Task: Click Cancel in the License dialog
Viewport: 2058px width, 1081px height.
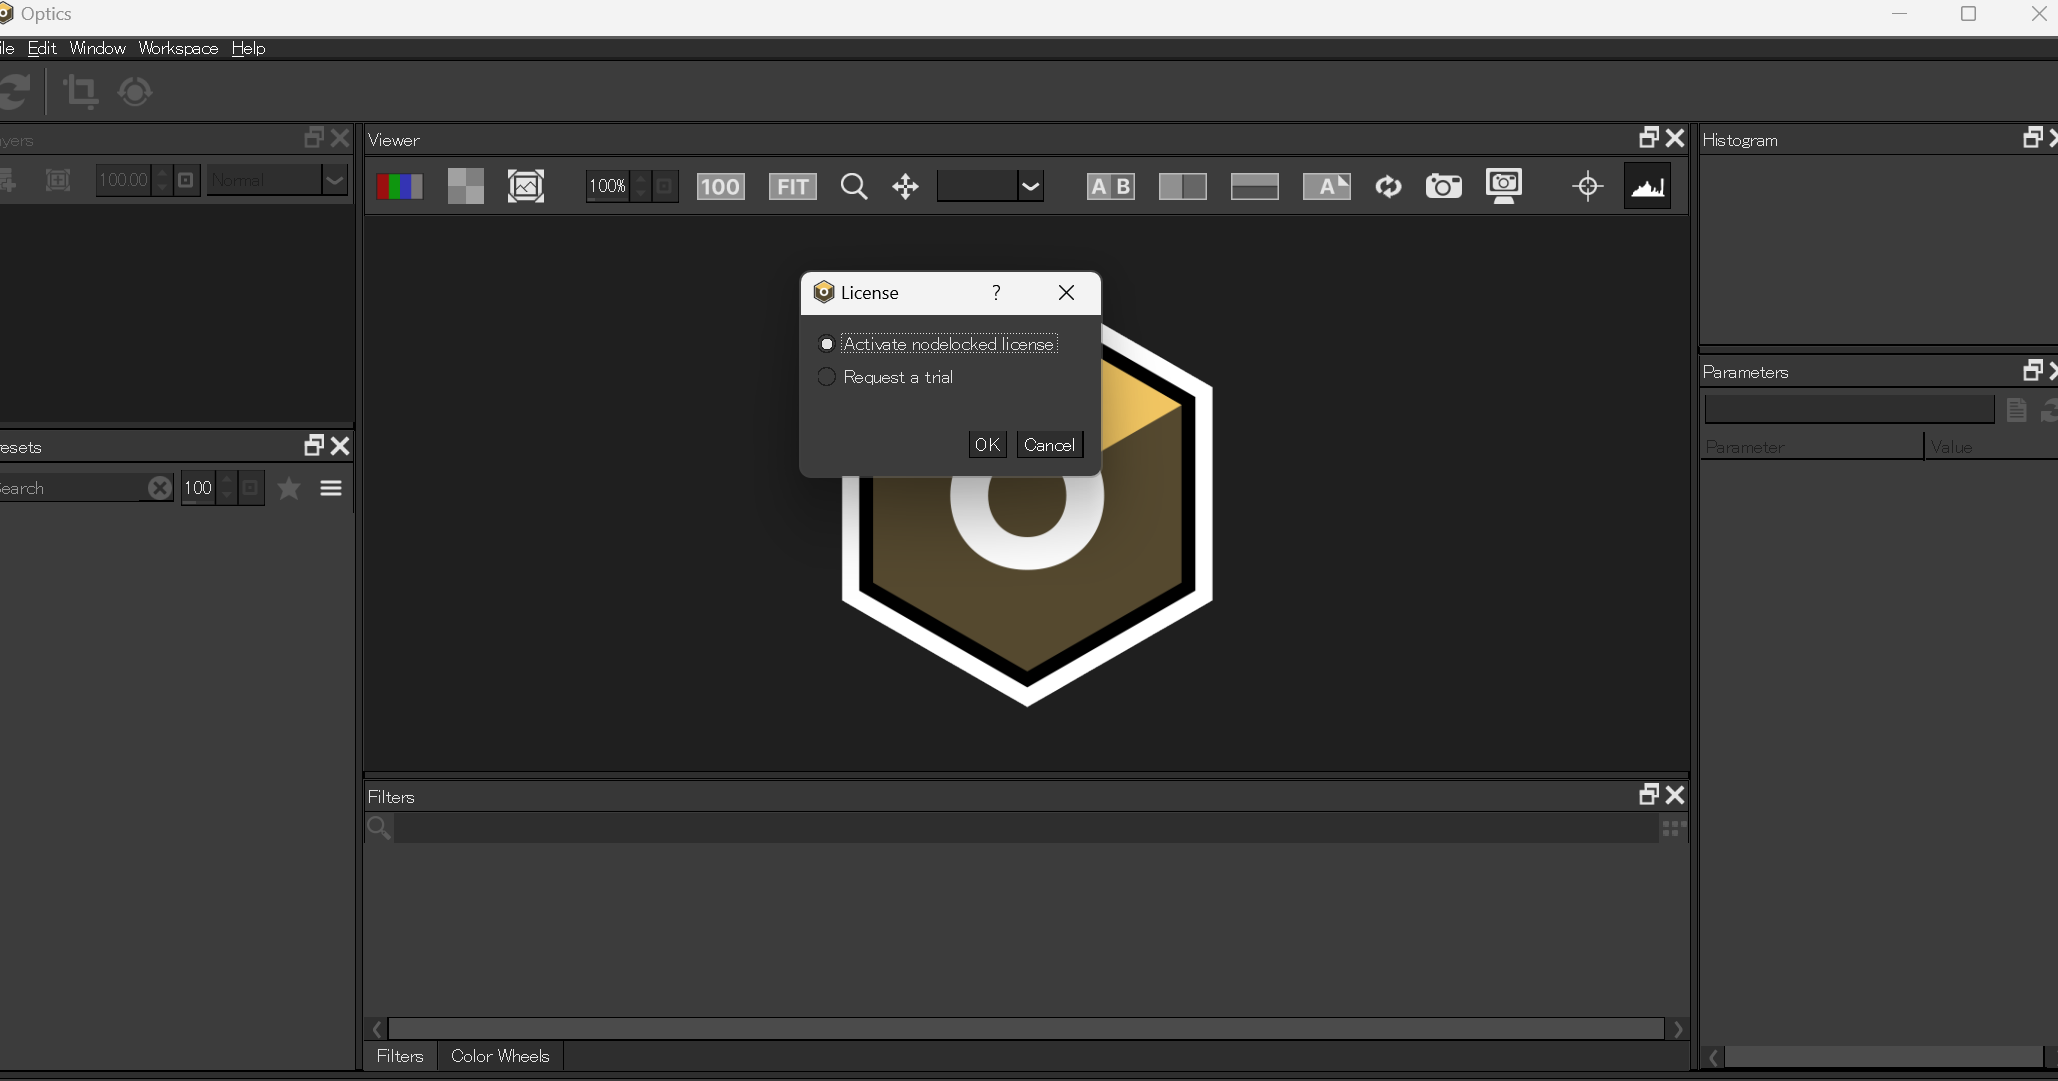Action: (1049, 445)
